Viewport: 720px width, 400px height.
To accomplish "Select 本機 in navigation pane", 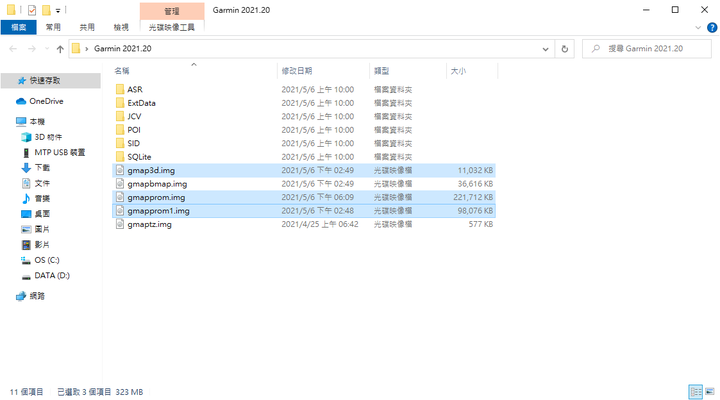I will point(37,122).
